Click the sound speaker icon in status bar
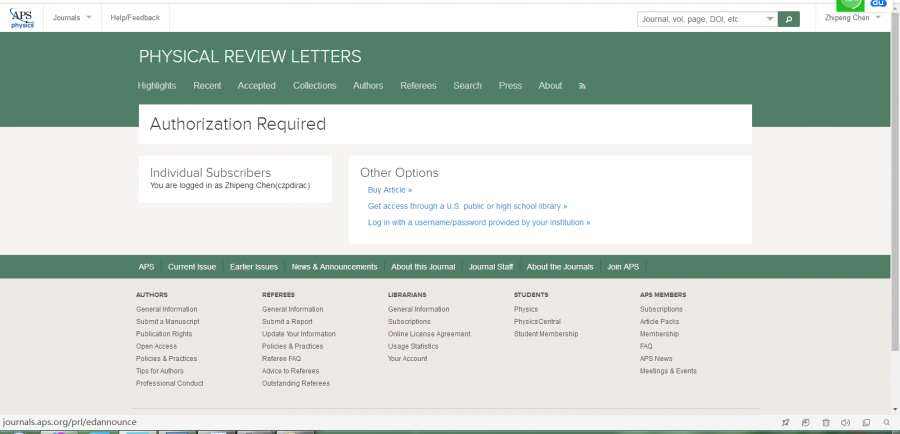900x434 pixels. coord(845,423)
